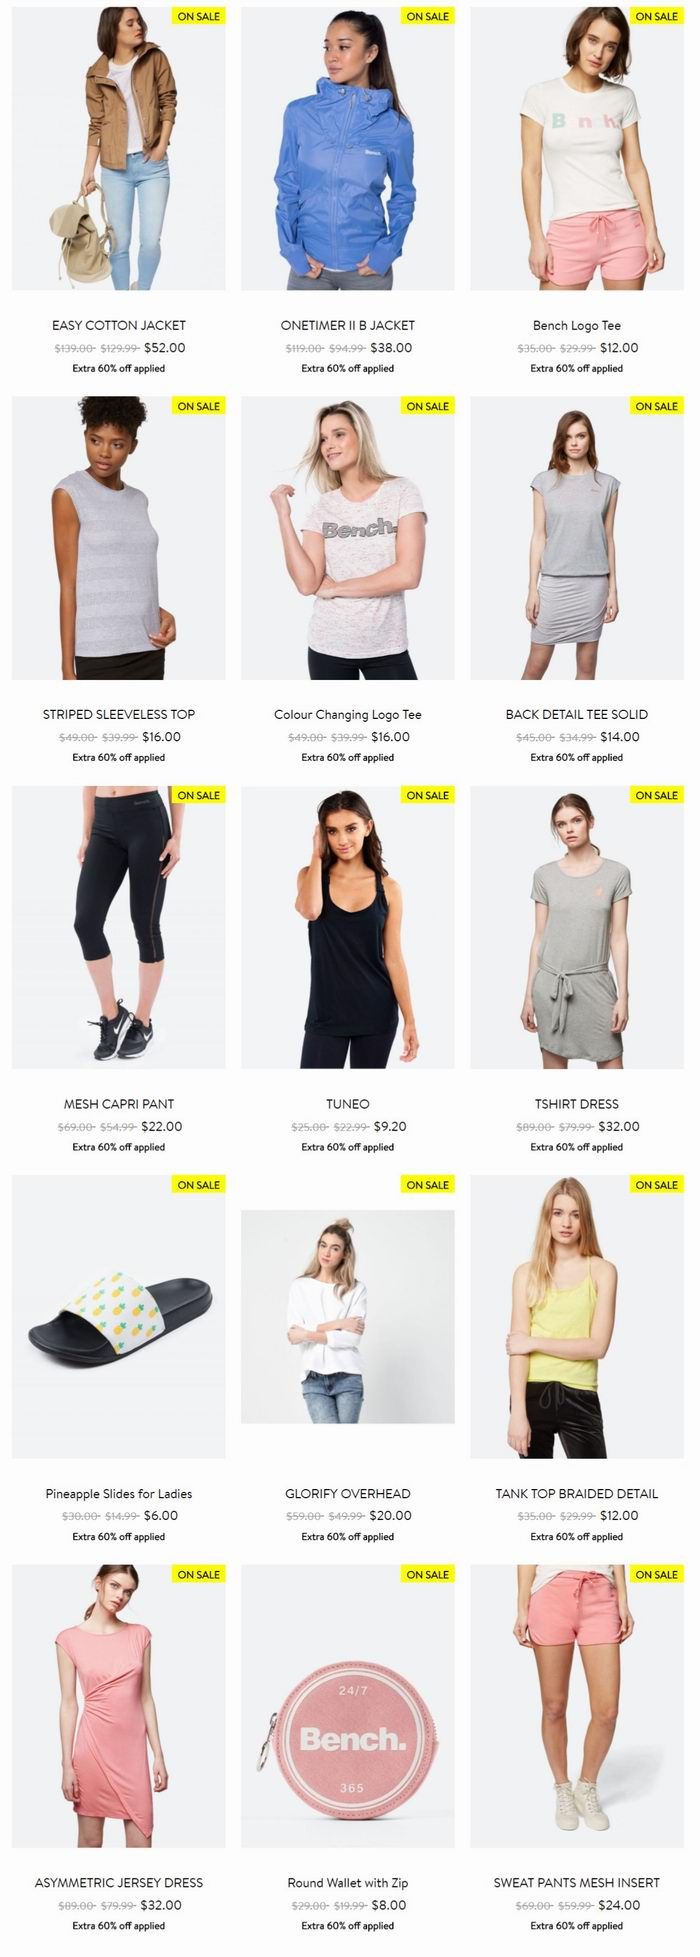Click the Back Detail Tee Solid title
The image size is (700, 1957).
pyautogui.click(x=577, y=714)
